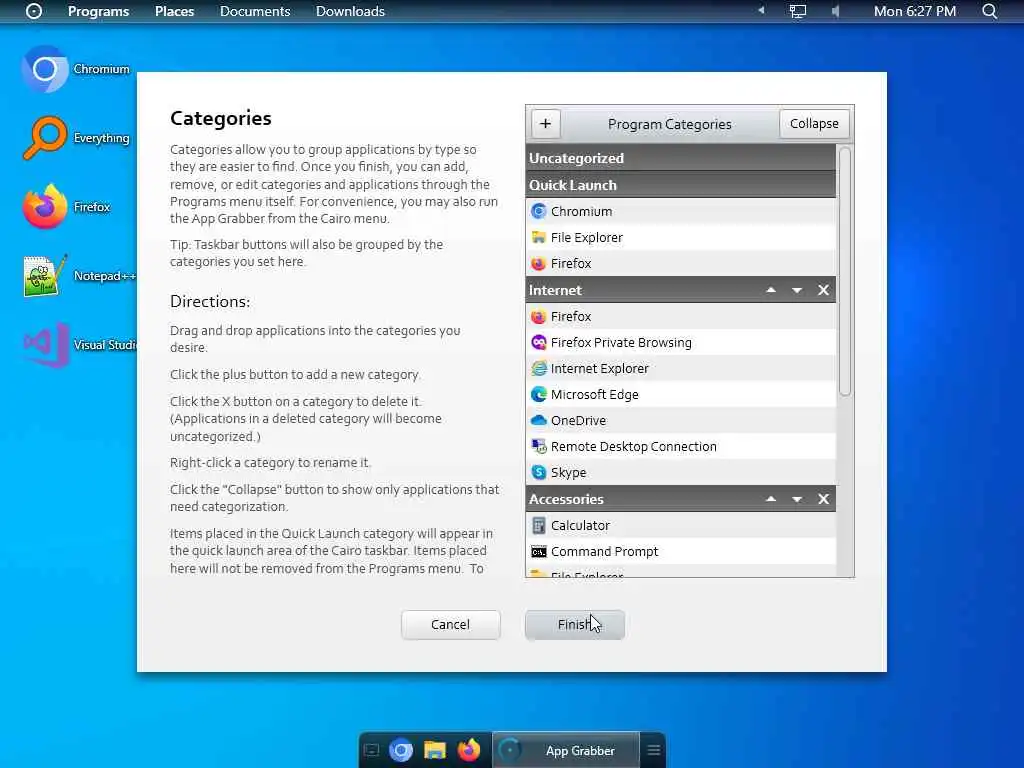Screen dimensions: 1024x768
Task: Select Calculator item
Action: tap(680, 525)
